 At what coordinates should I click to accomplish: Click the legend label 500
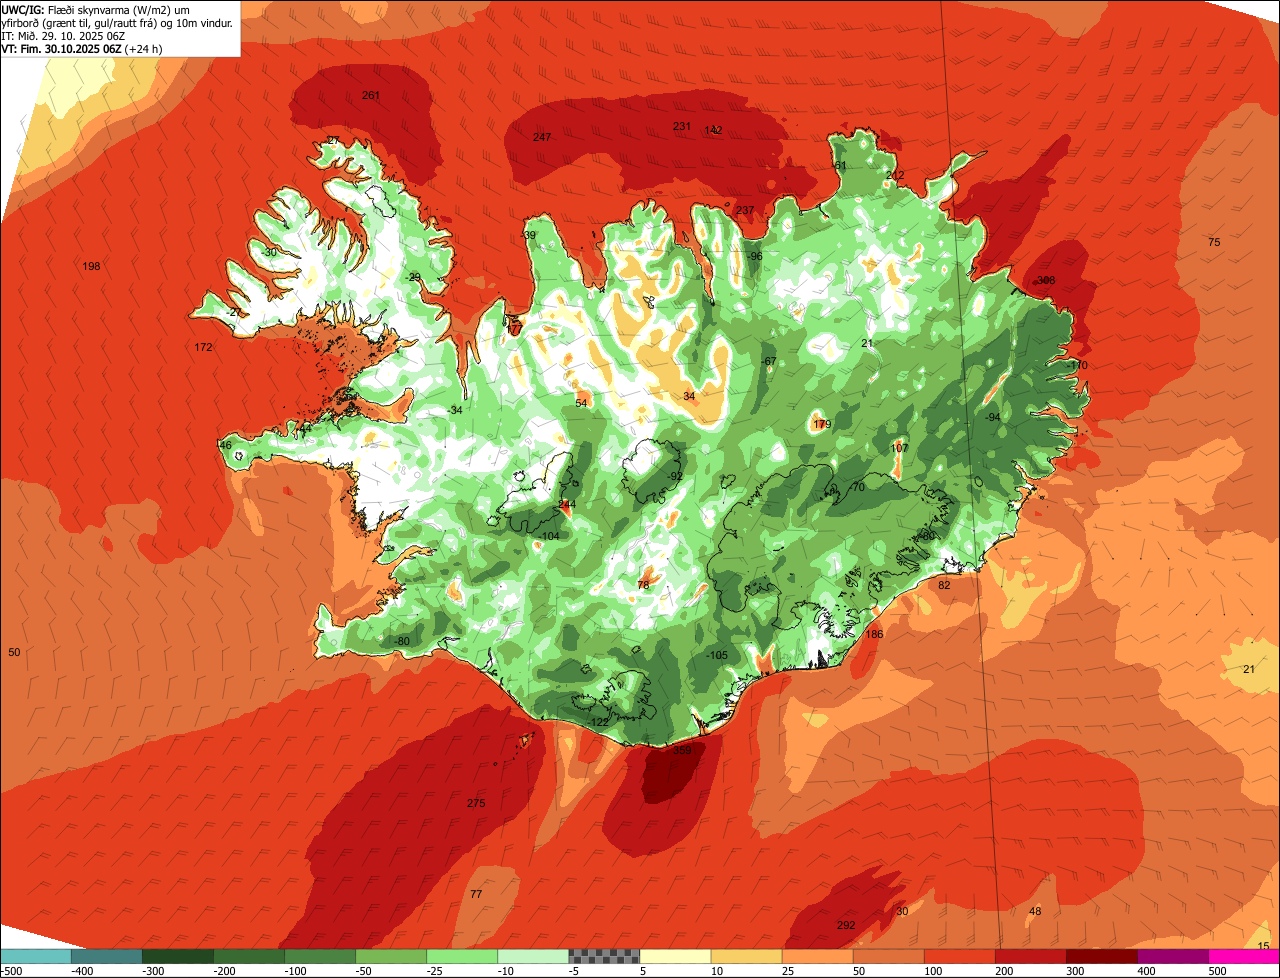[1216, 971]
